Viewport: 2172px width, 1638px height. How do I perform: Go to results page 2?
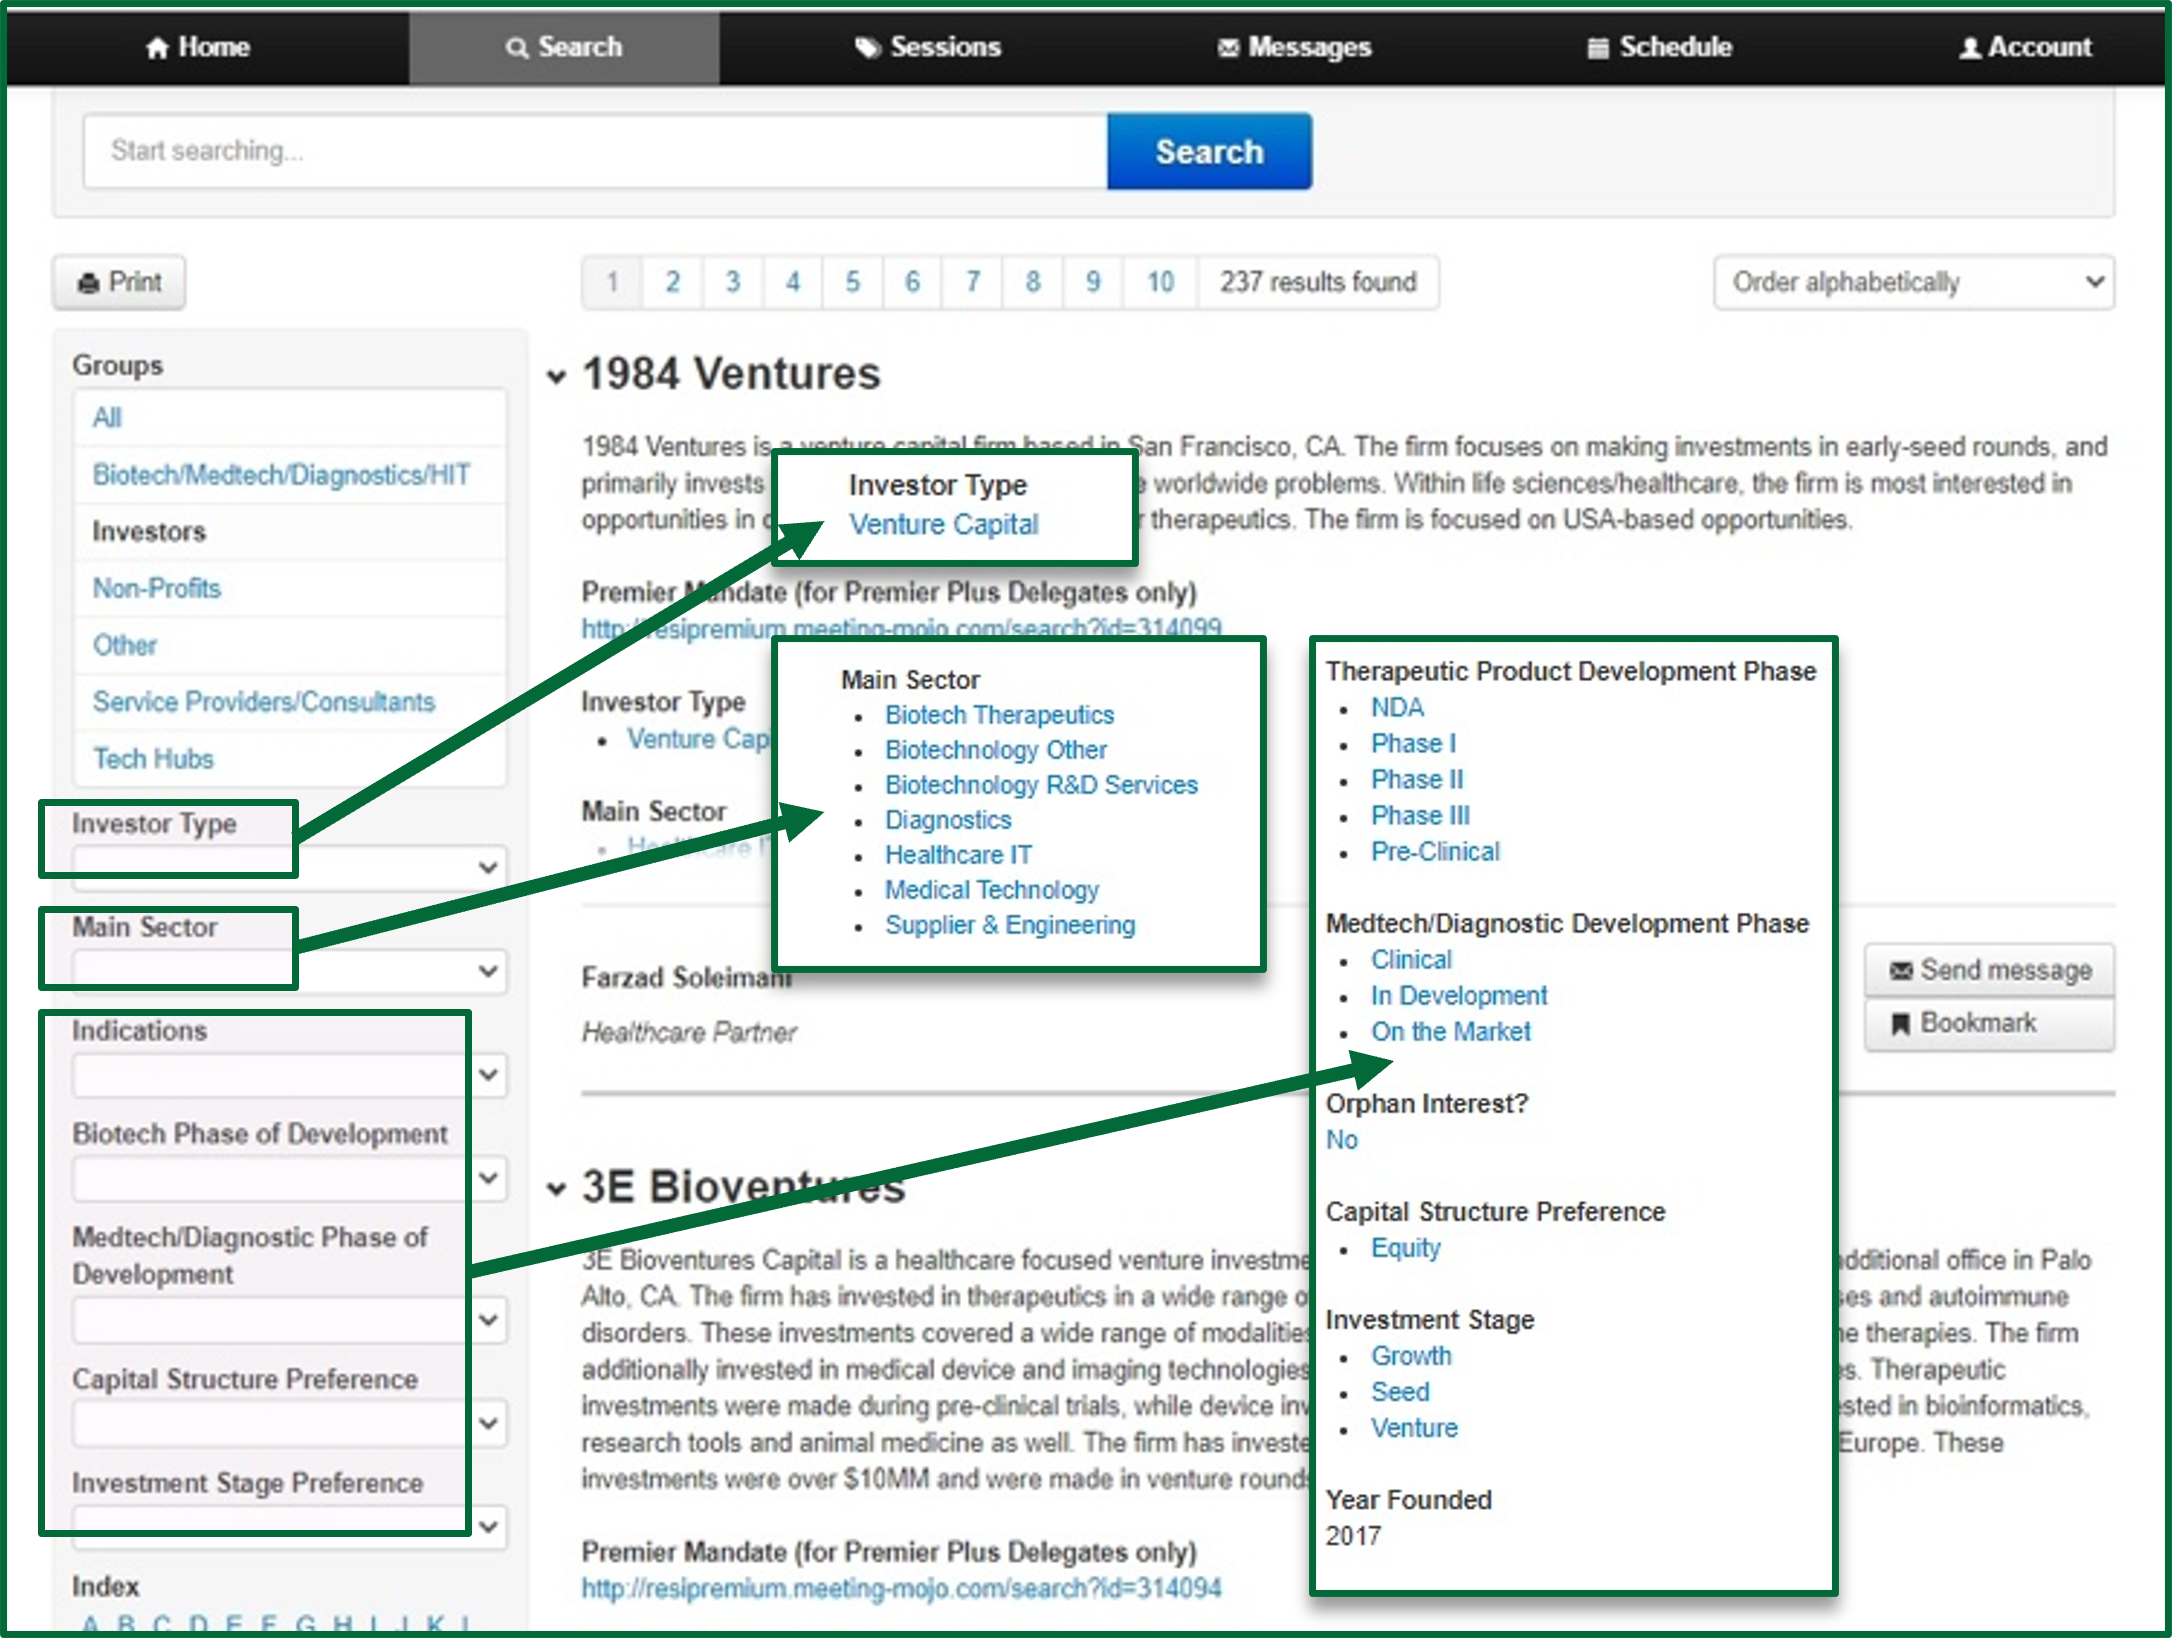coord(672,282)
